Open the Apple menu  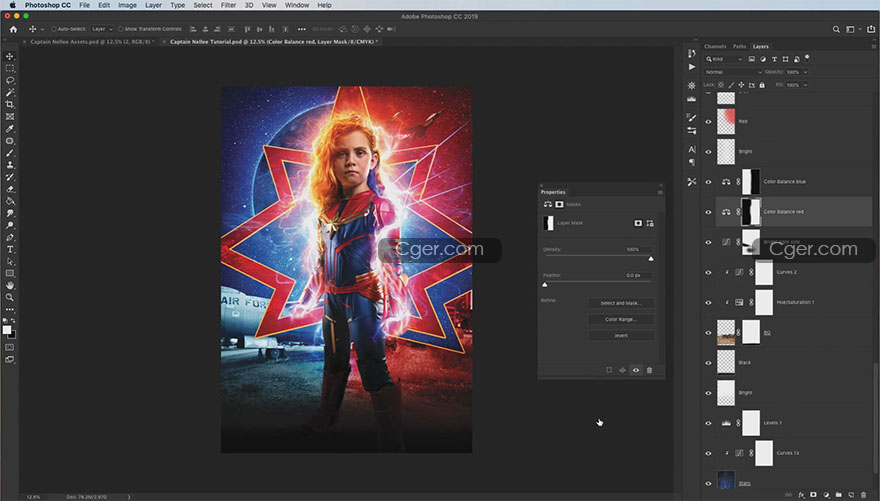coord(12,5)
